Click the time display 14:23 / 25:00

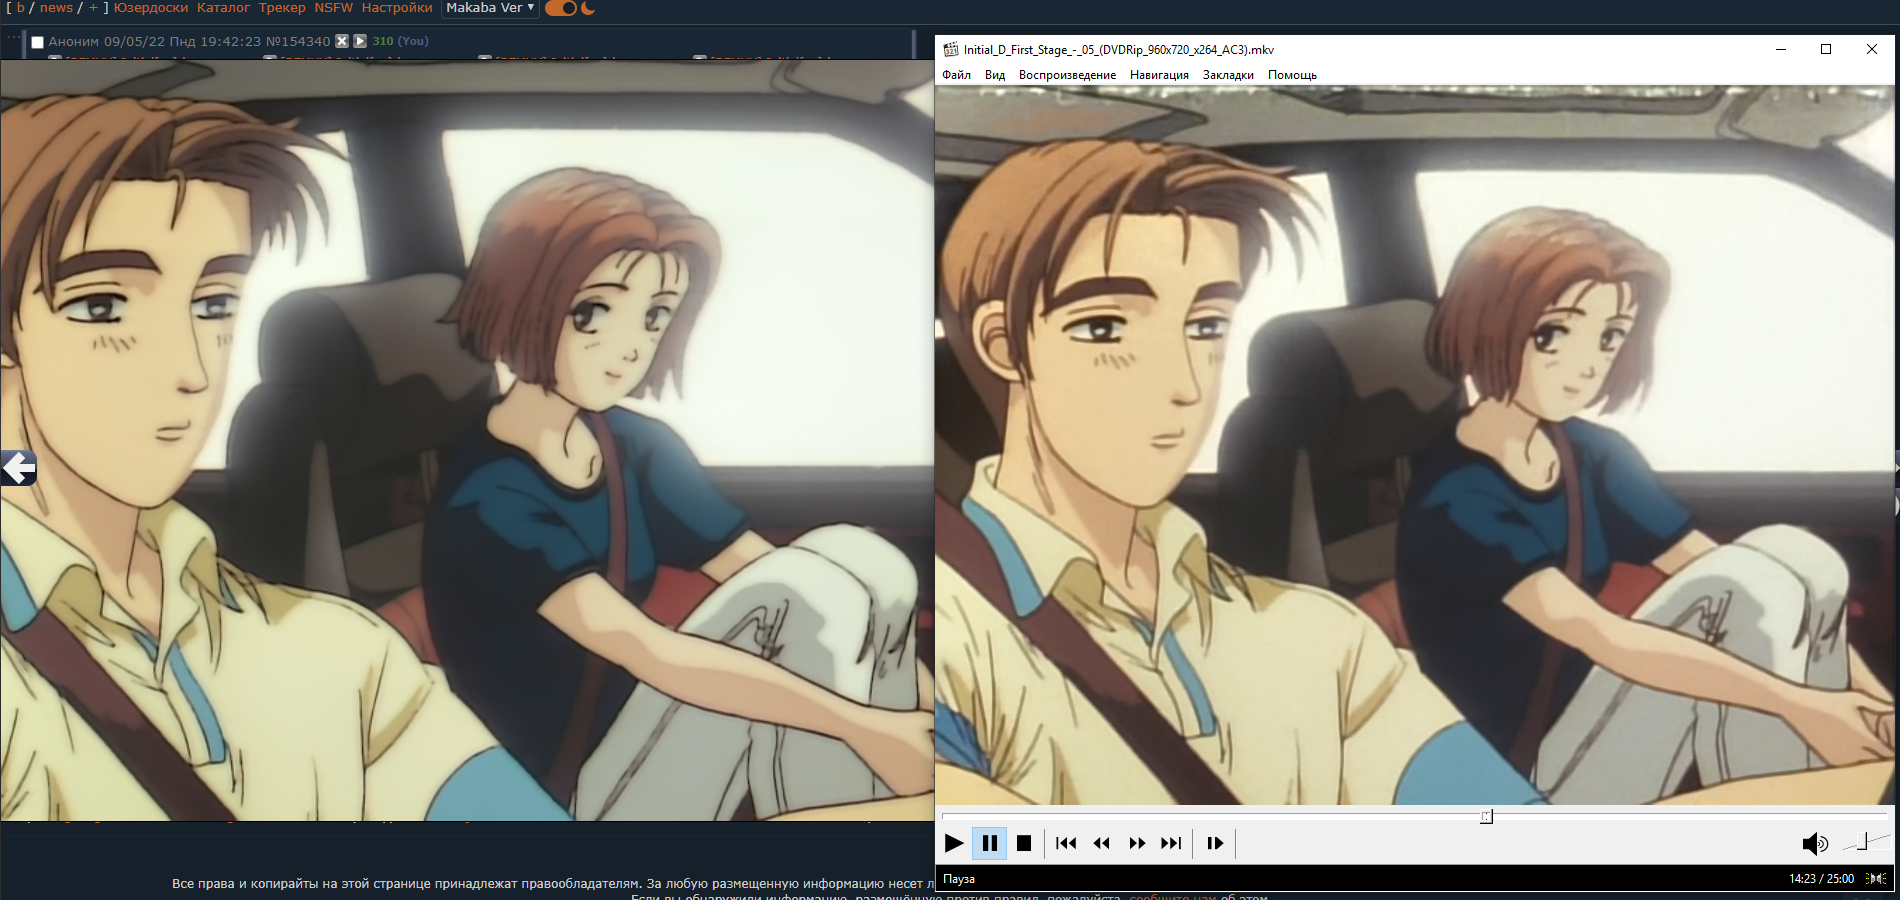[1821, 879]
